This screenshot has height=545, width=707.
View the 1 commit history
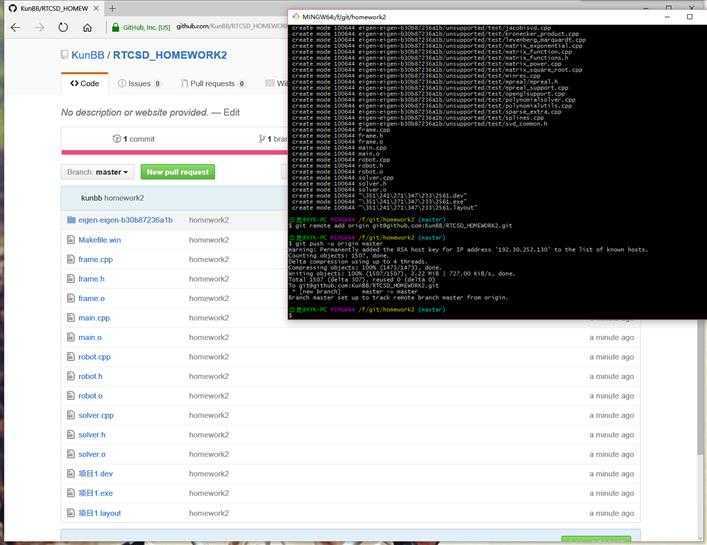[133, 139]
